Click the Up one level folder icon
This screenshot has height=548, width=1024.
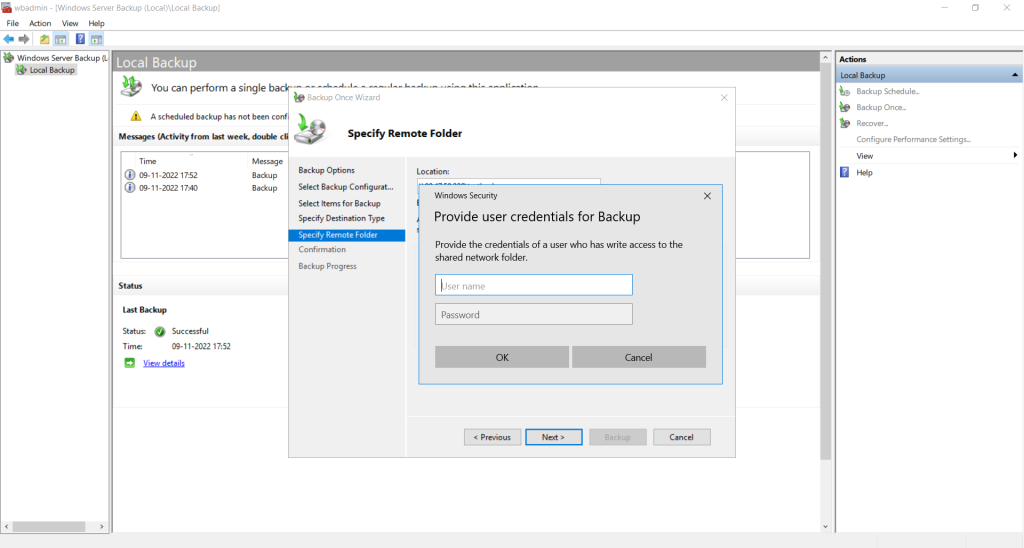click(44, 39)
